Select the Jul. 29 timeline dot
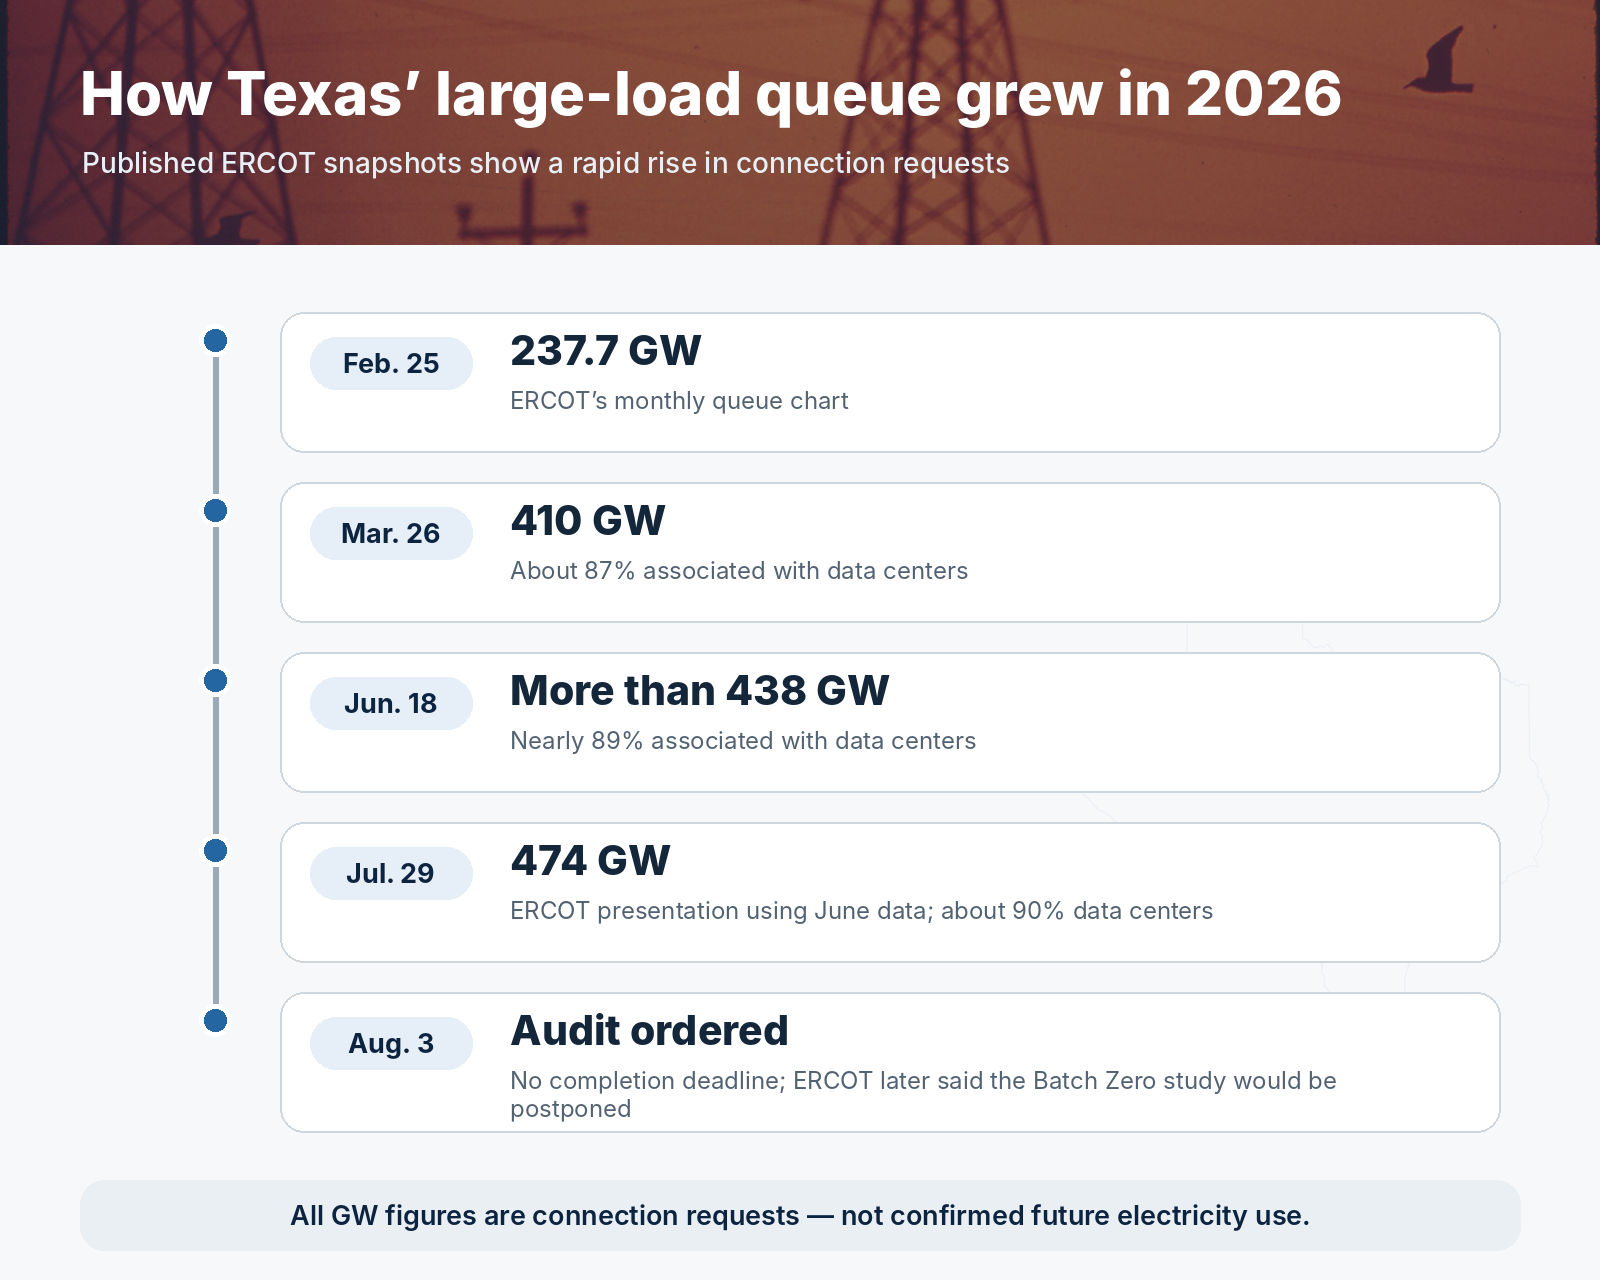Image resolution: width=1600 pixels, height=1280 pixels. click(215, 851)
